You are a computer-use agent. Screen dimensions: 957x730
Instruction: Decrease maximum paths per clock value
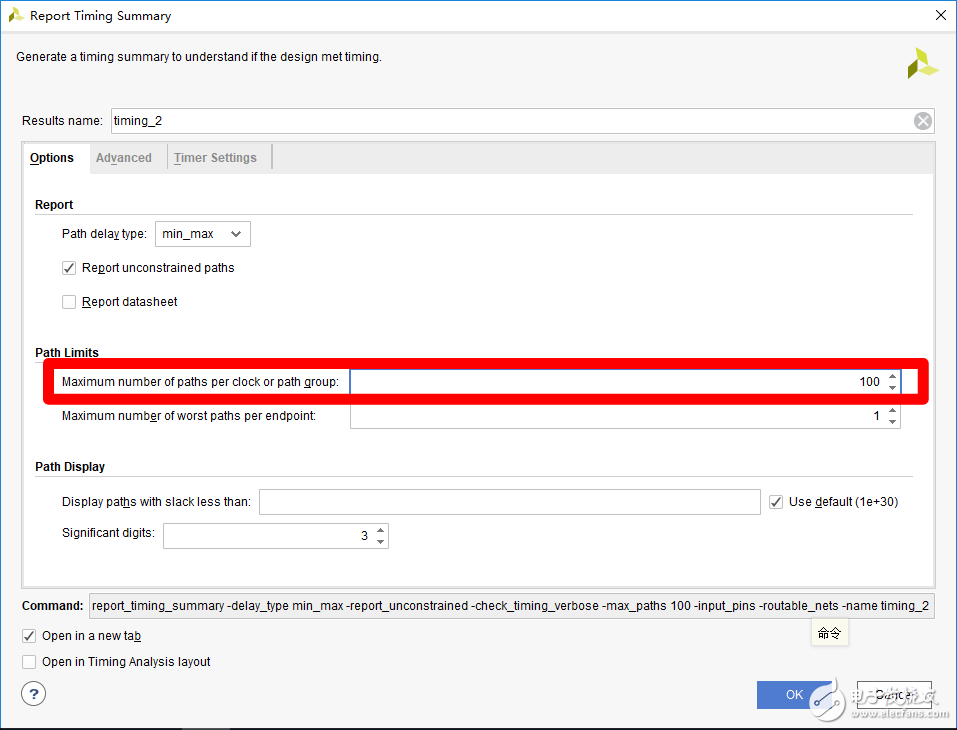893,388
